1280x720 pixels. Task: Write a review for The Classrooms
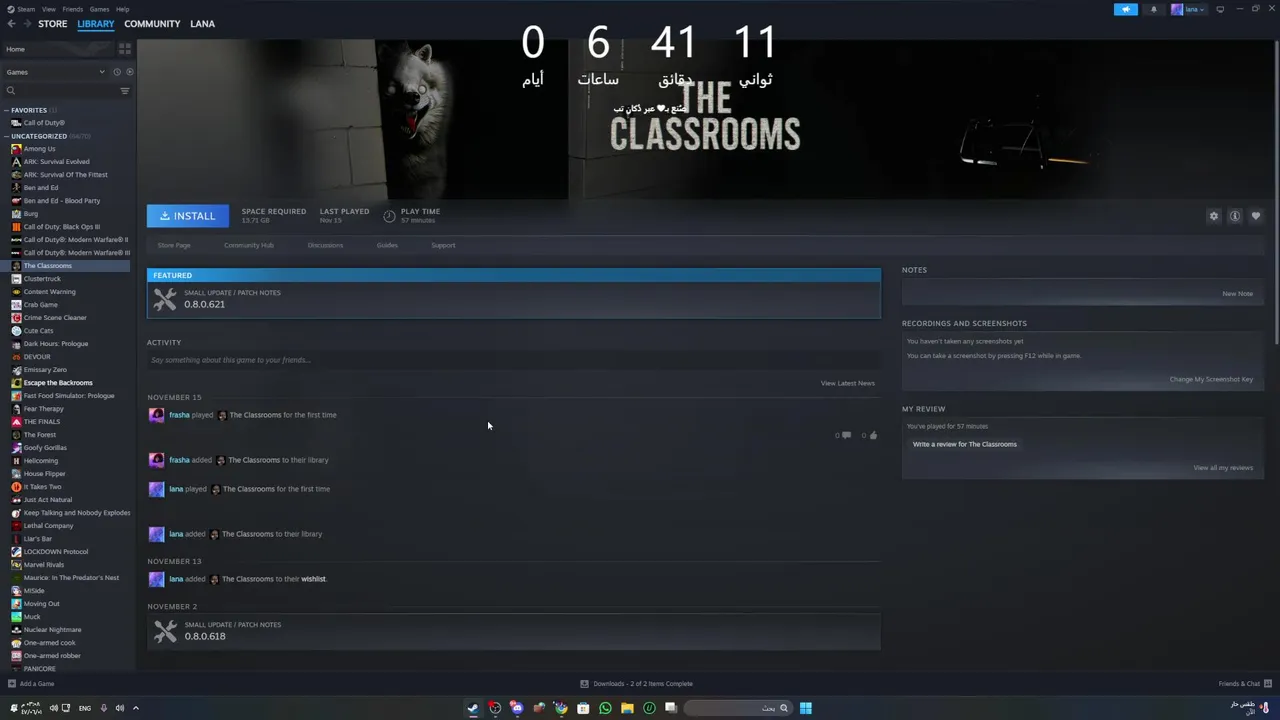(965, 444)
